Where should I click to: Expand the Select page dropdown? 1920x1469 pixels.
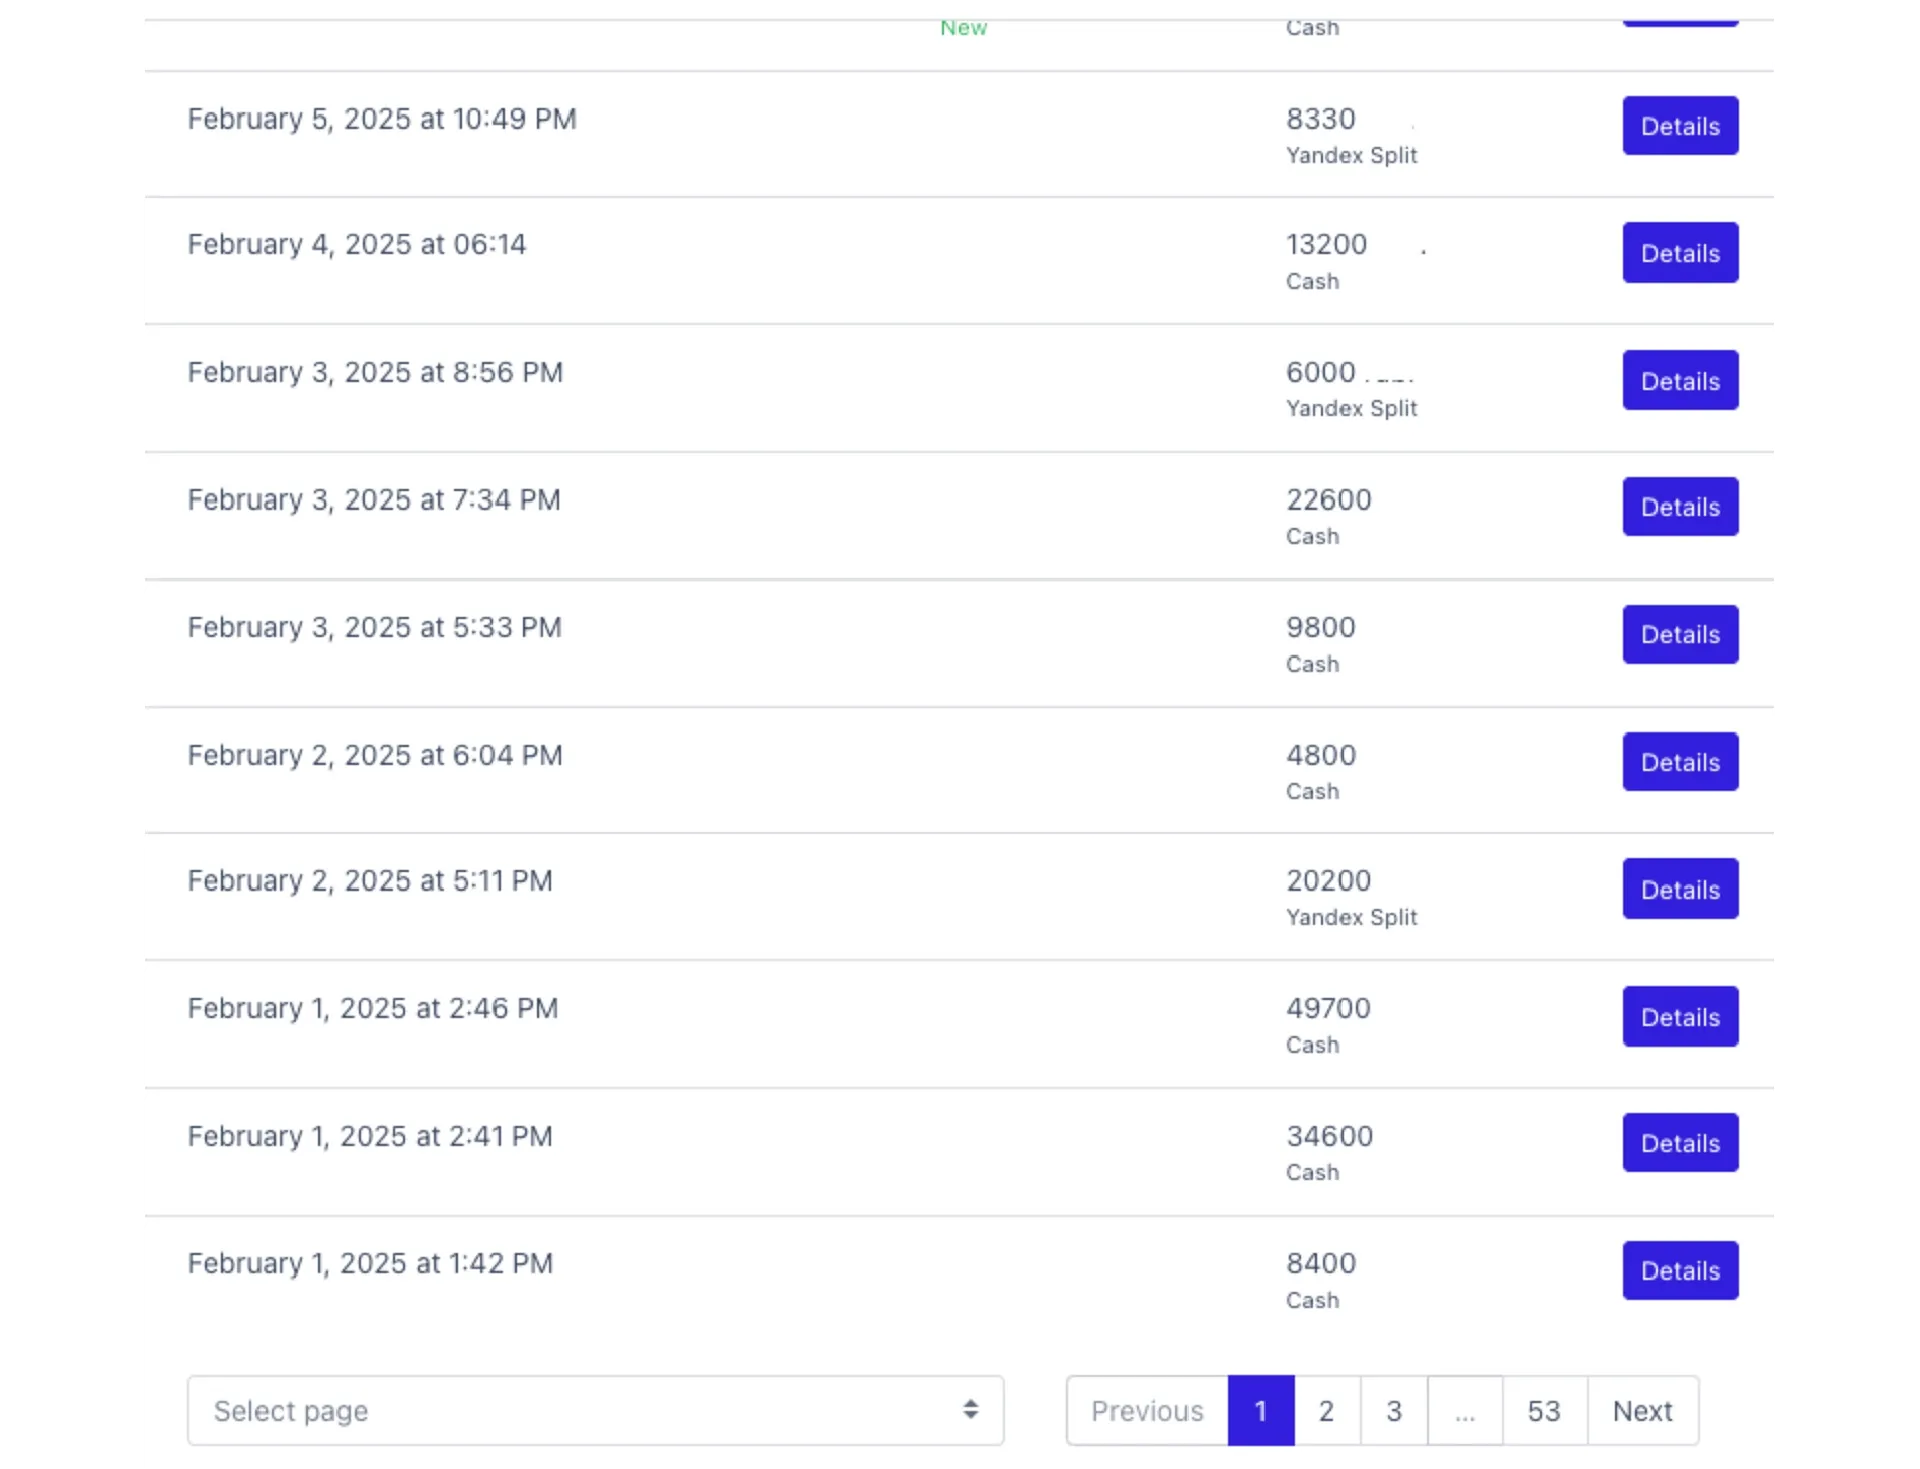pos(594,1410)
